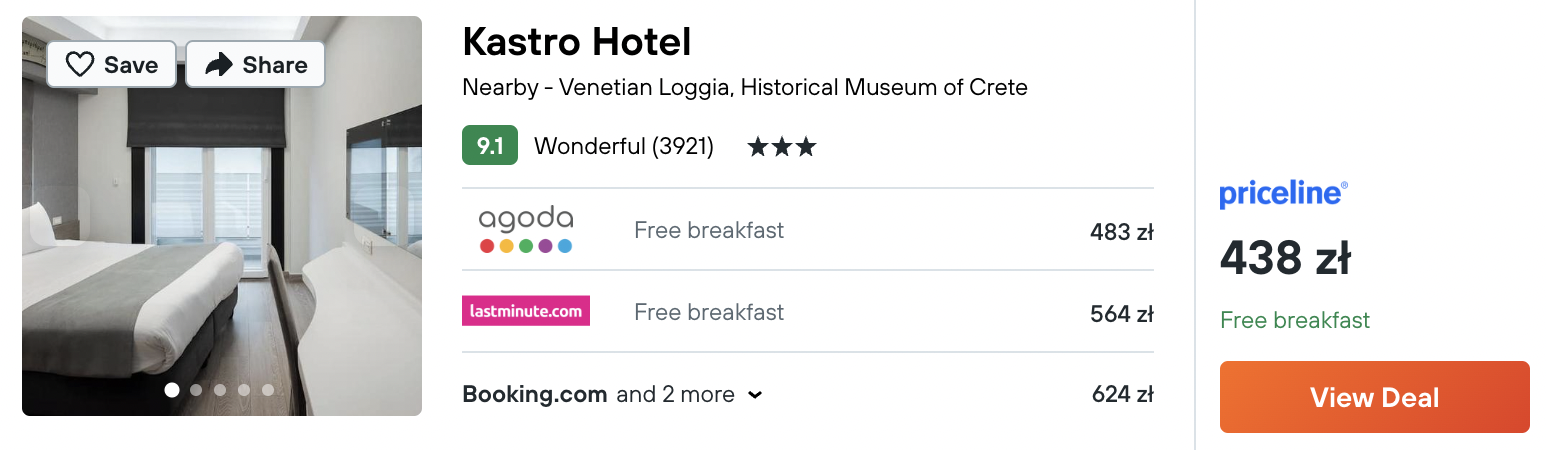Show the third carousel photo dot
This screenshot has height=450, width=1546.
click(220, 390)
